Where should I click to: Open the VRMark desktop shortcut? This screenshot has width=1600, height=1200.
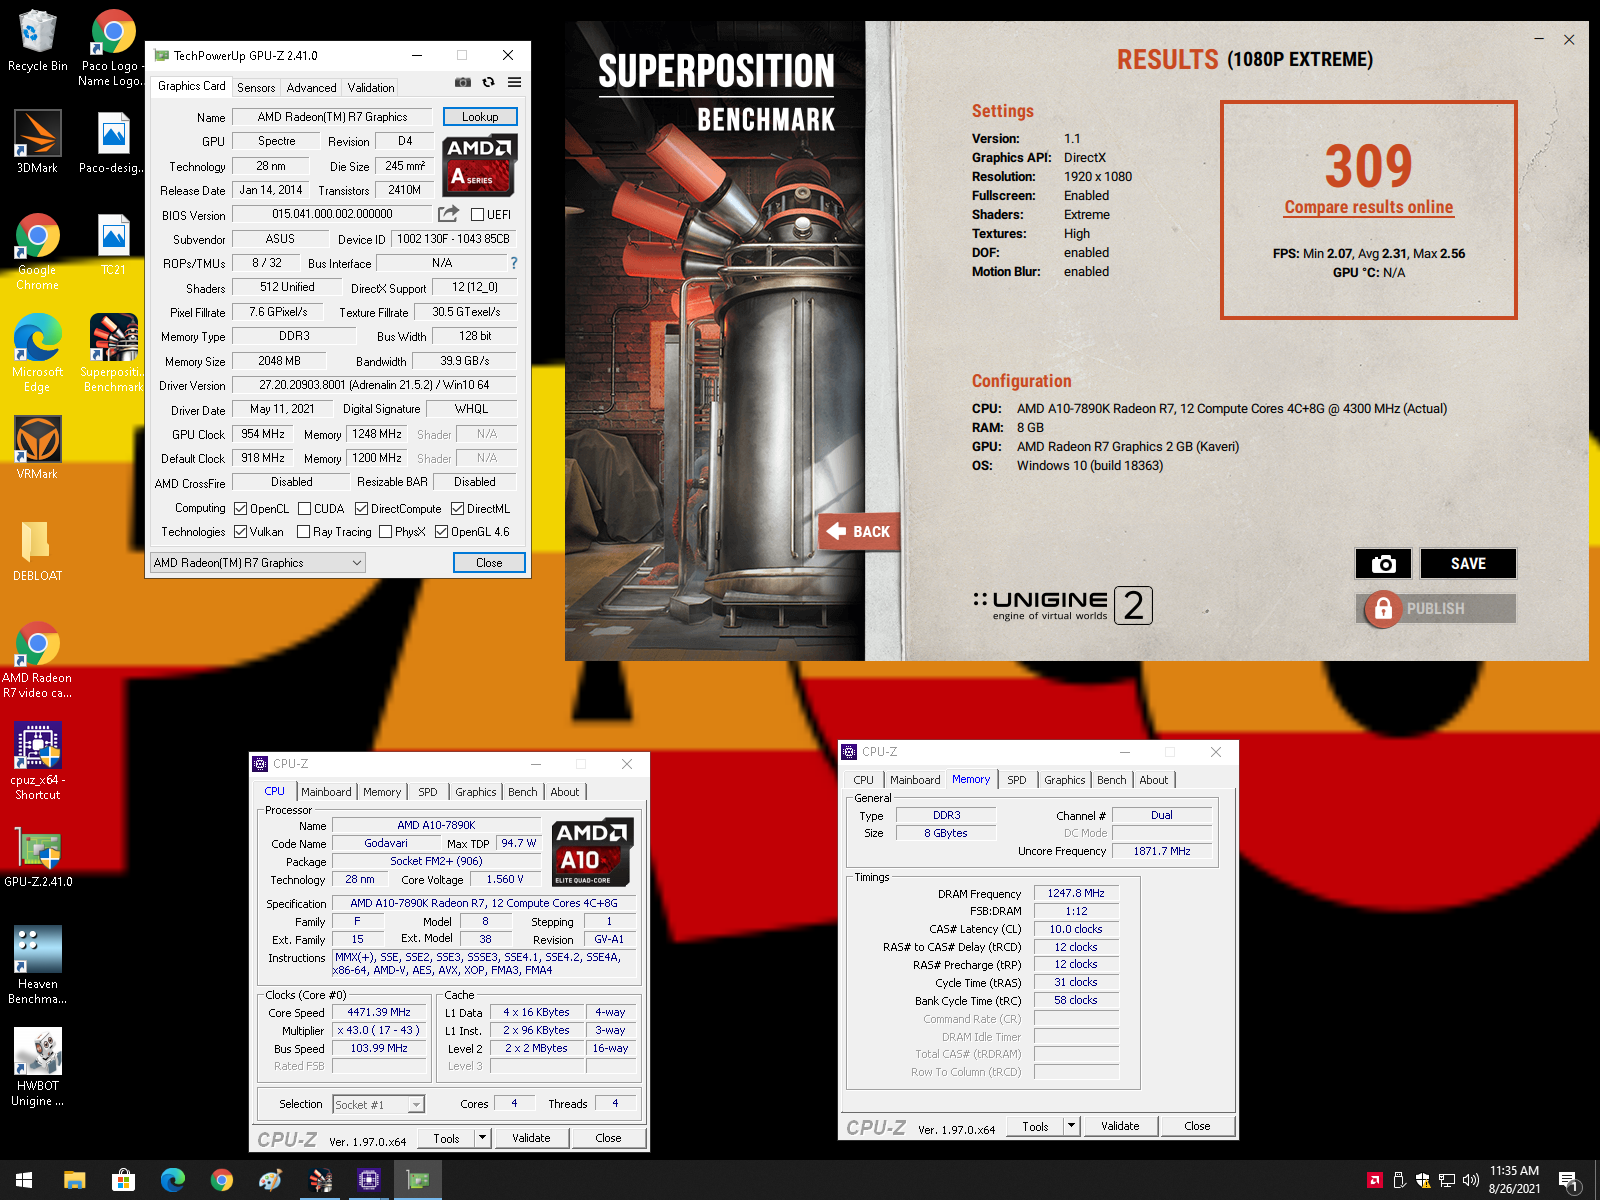37,448
